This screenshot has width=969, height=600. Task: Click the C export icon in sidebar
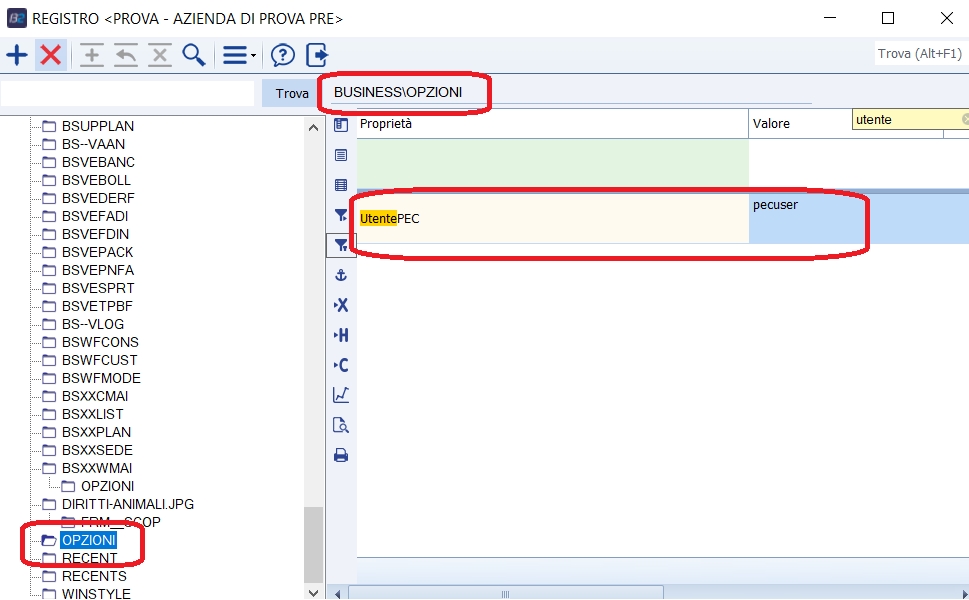pyautogui.click(x=341, y=365)
